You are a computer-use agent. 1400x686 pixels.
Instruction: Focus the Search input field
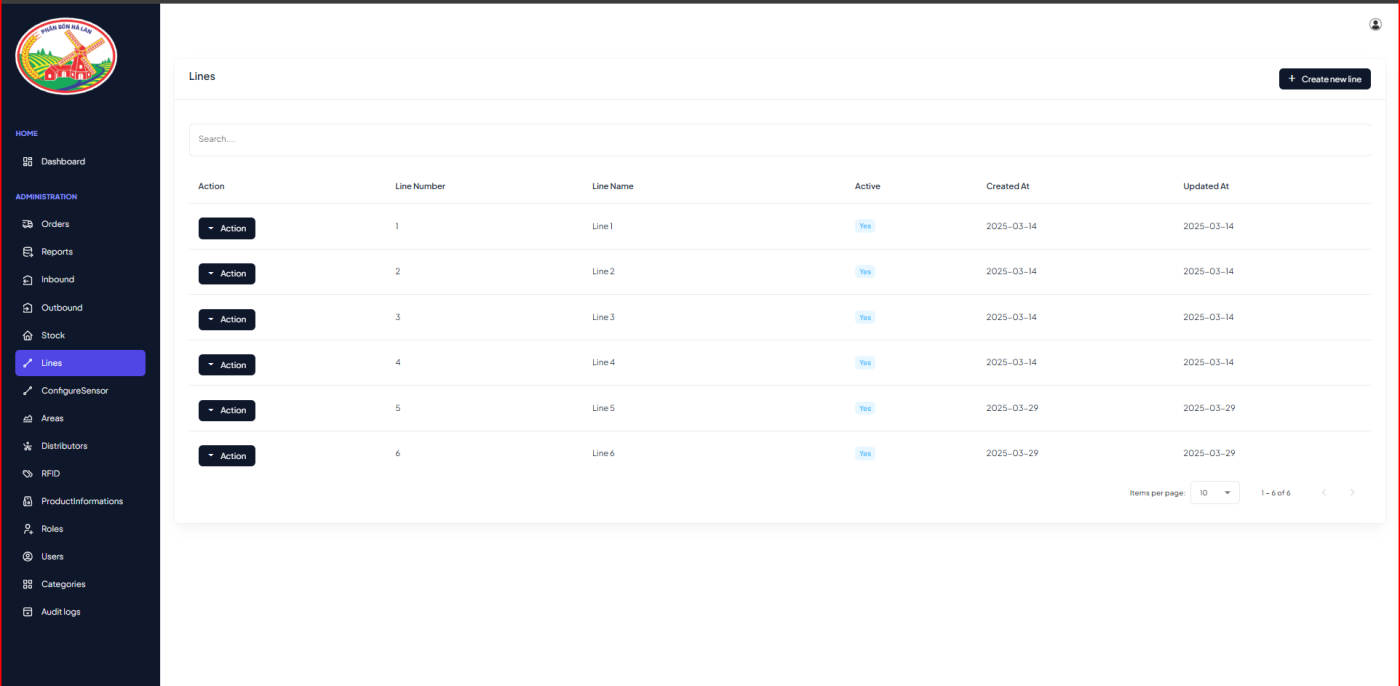pos(780,139)
